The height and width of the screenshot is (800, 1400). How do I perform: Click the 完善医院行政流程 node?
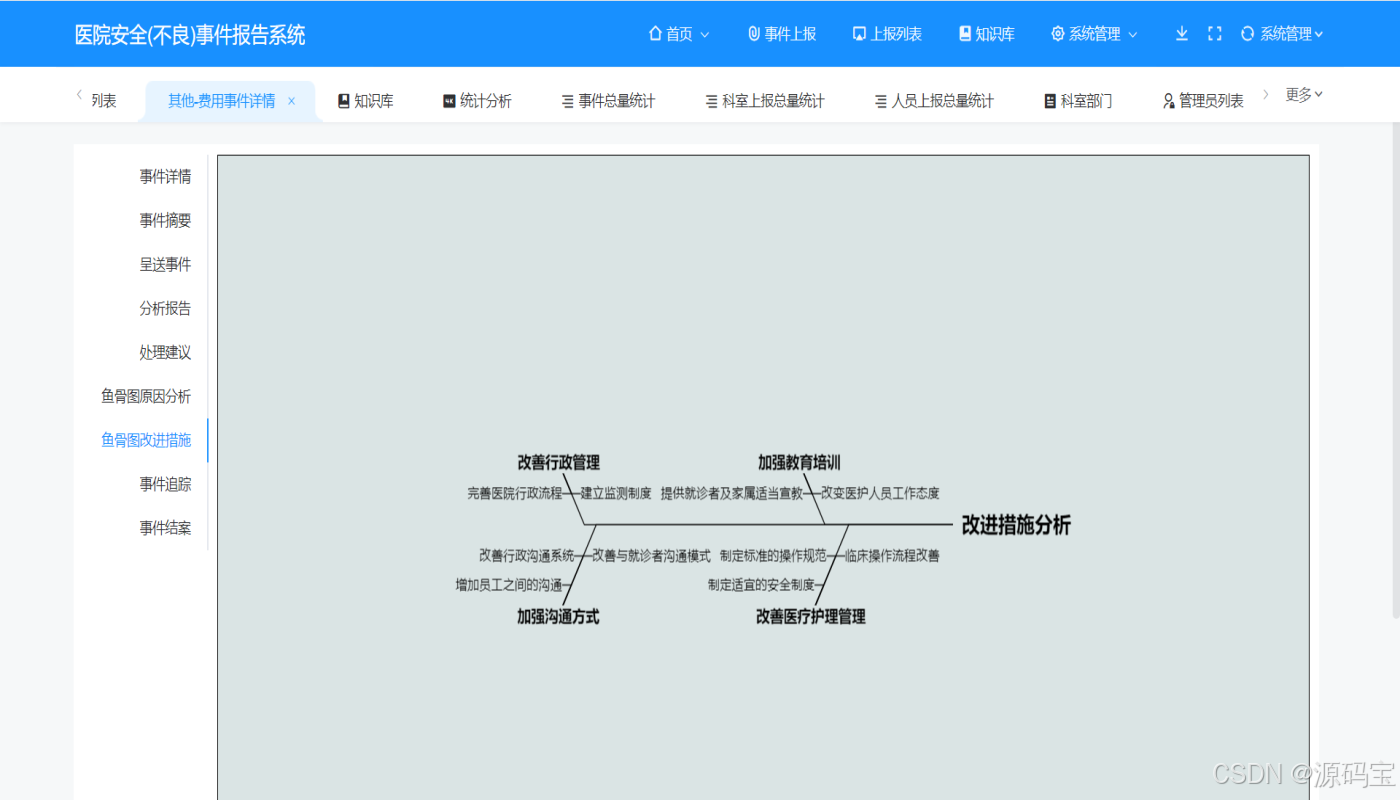(515, 493)
